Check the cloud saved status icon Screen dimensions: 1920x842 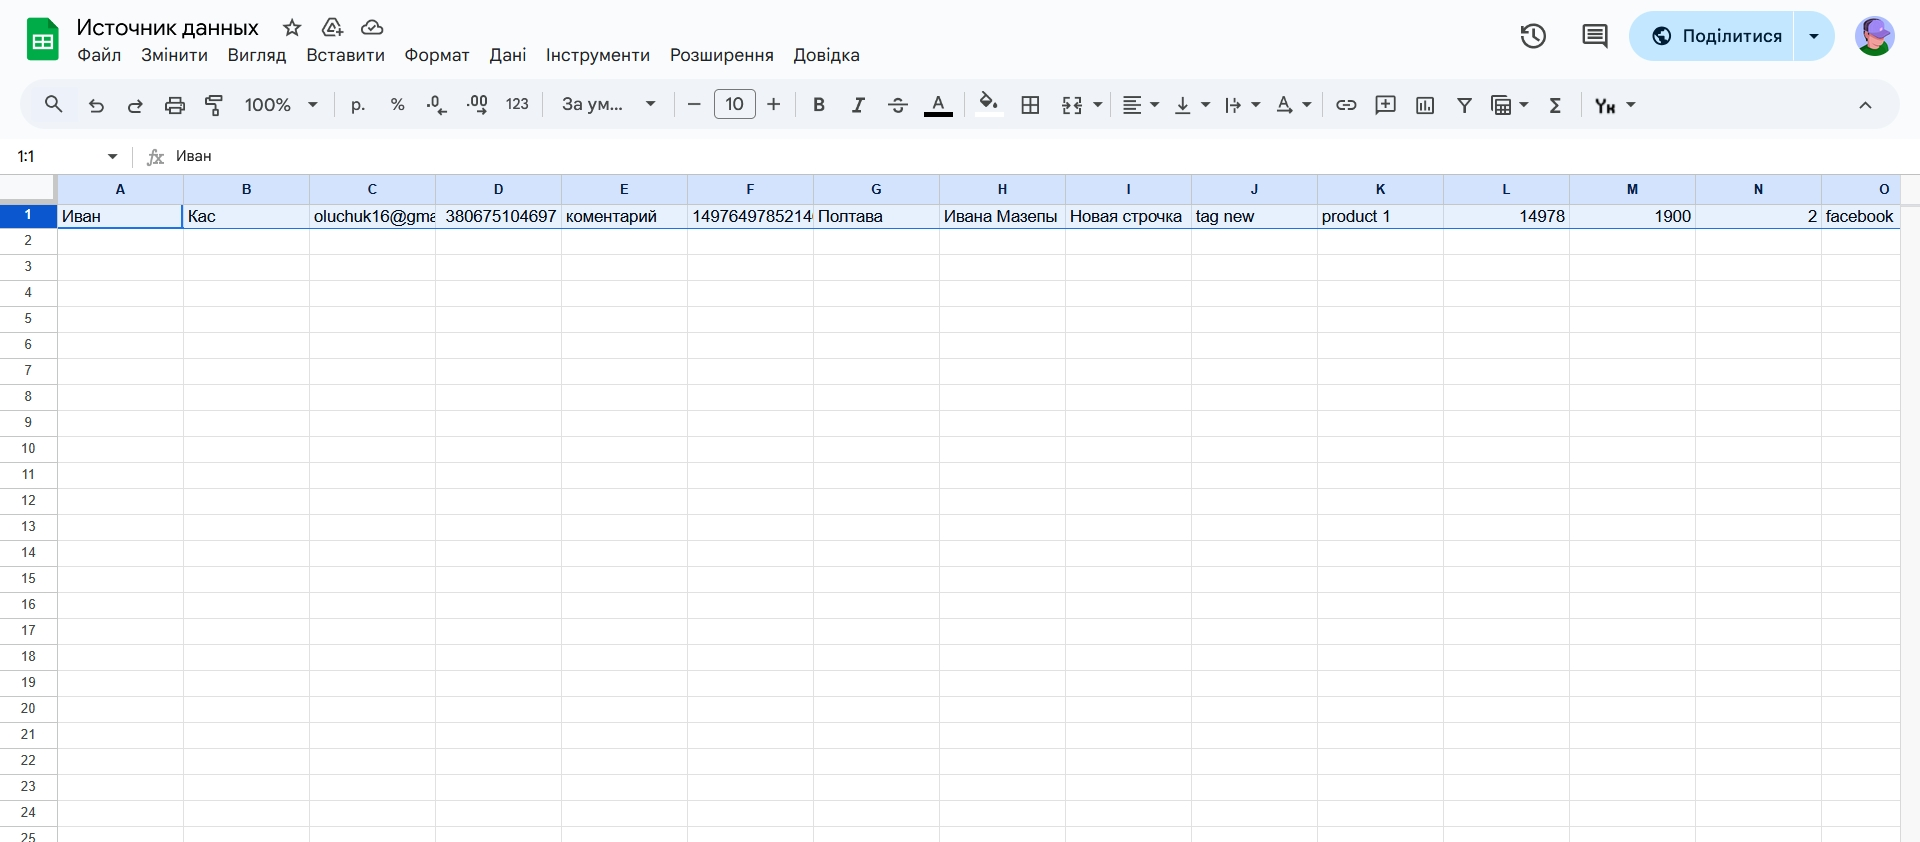pyautogui.click(x=372, y=28)
